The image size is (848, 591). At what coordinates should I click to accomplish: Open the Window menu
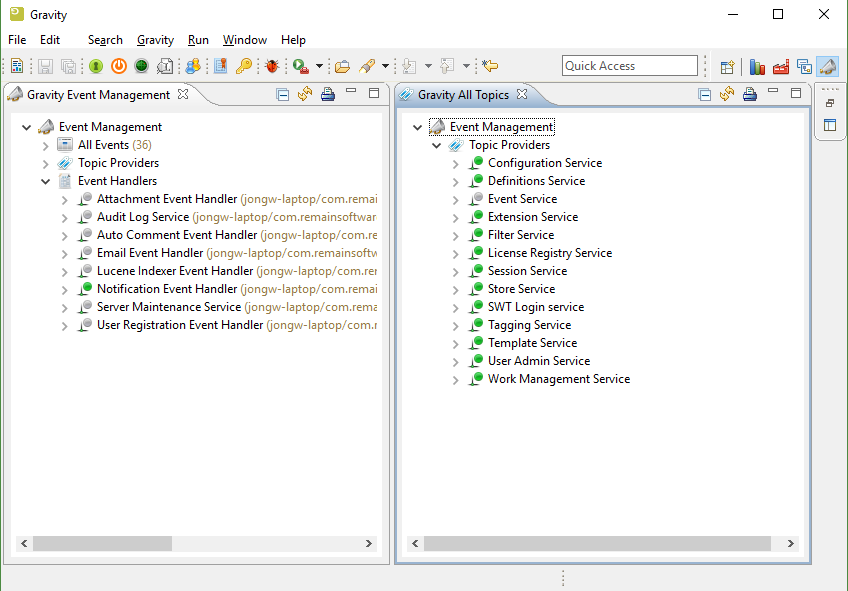(x=244, y=40)
